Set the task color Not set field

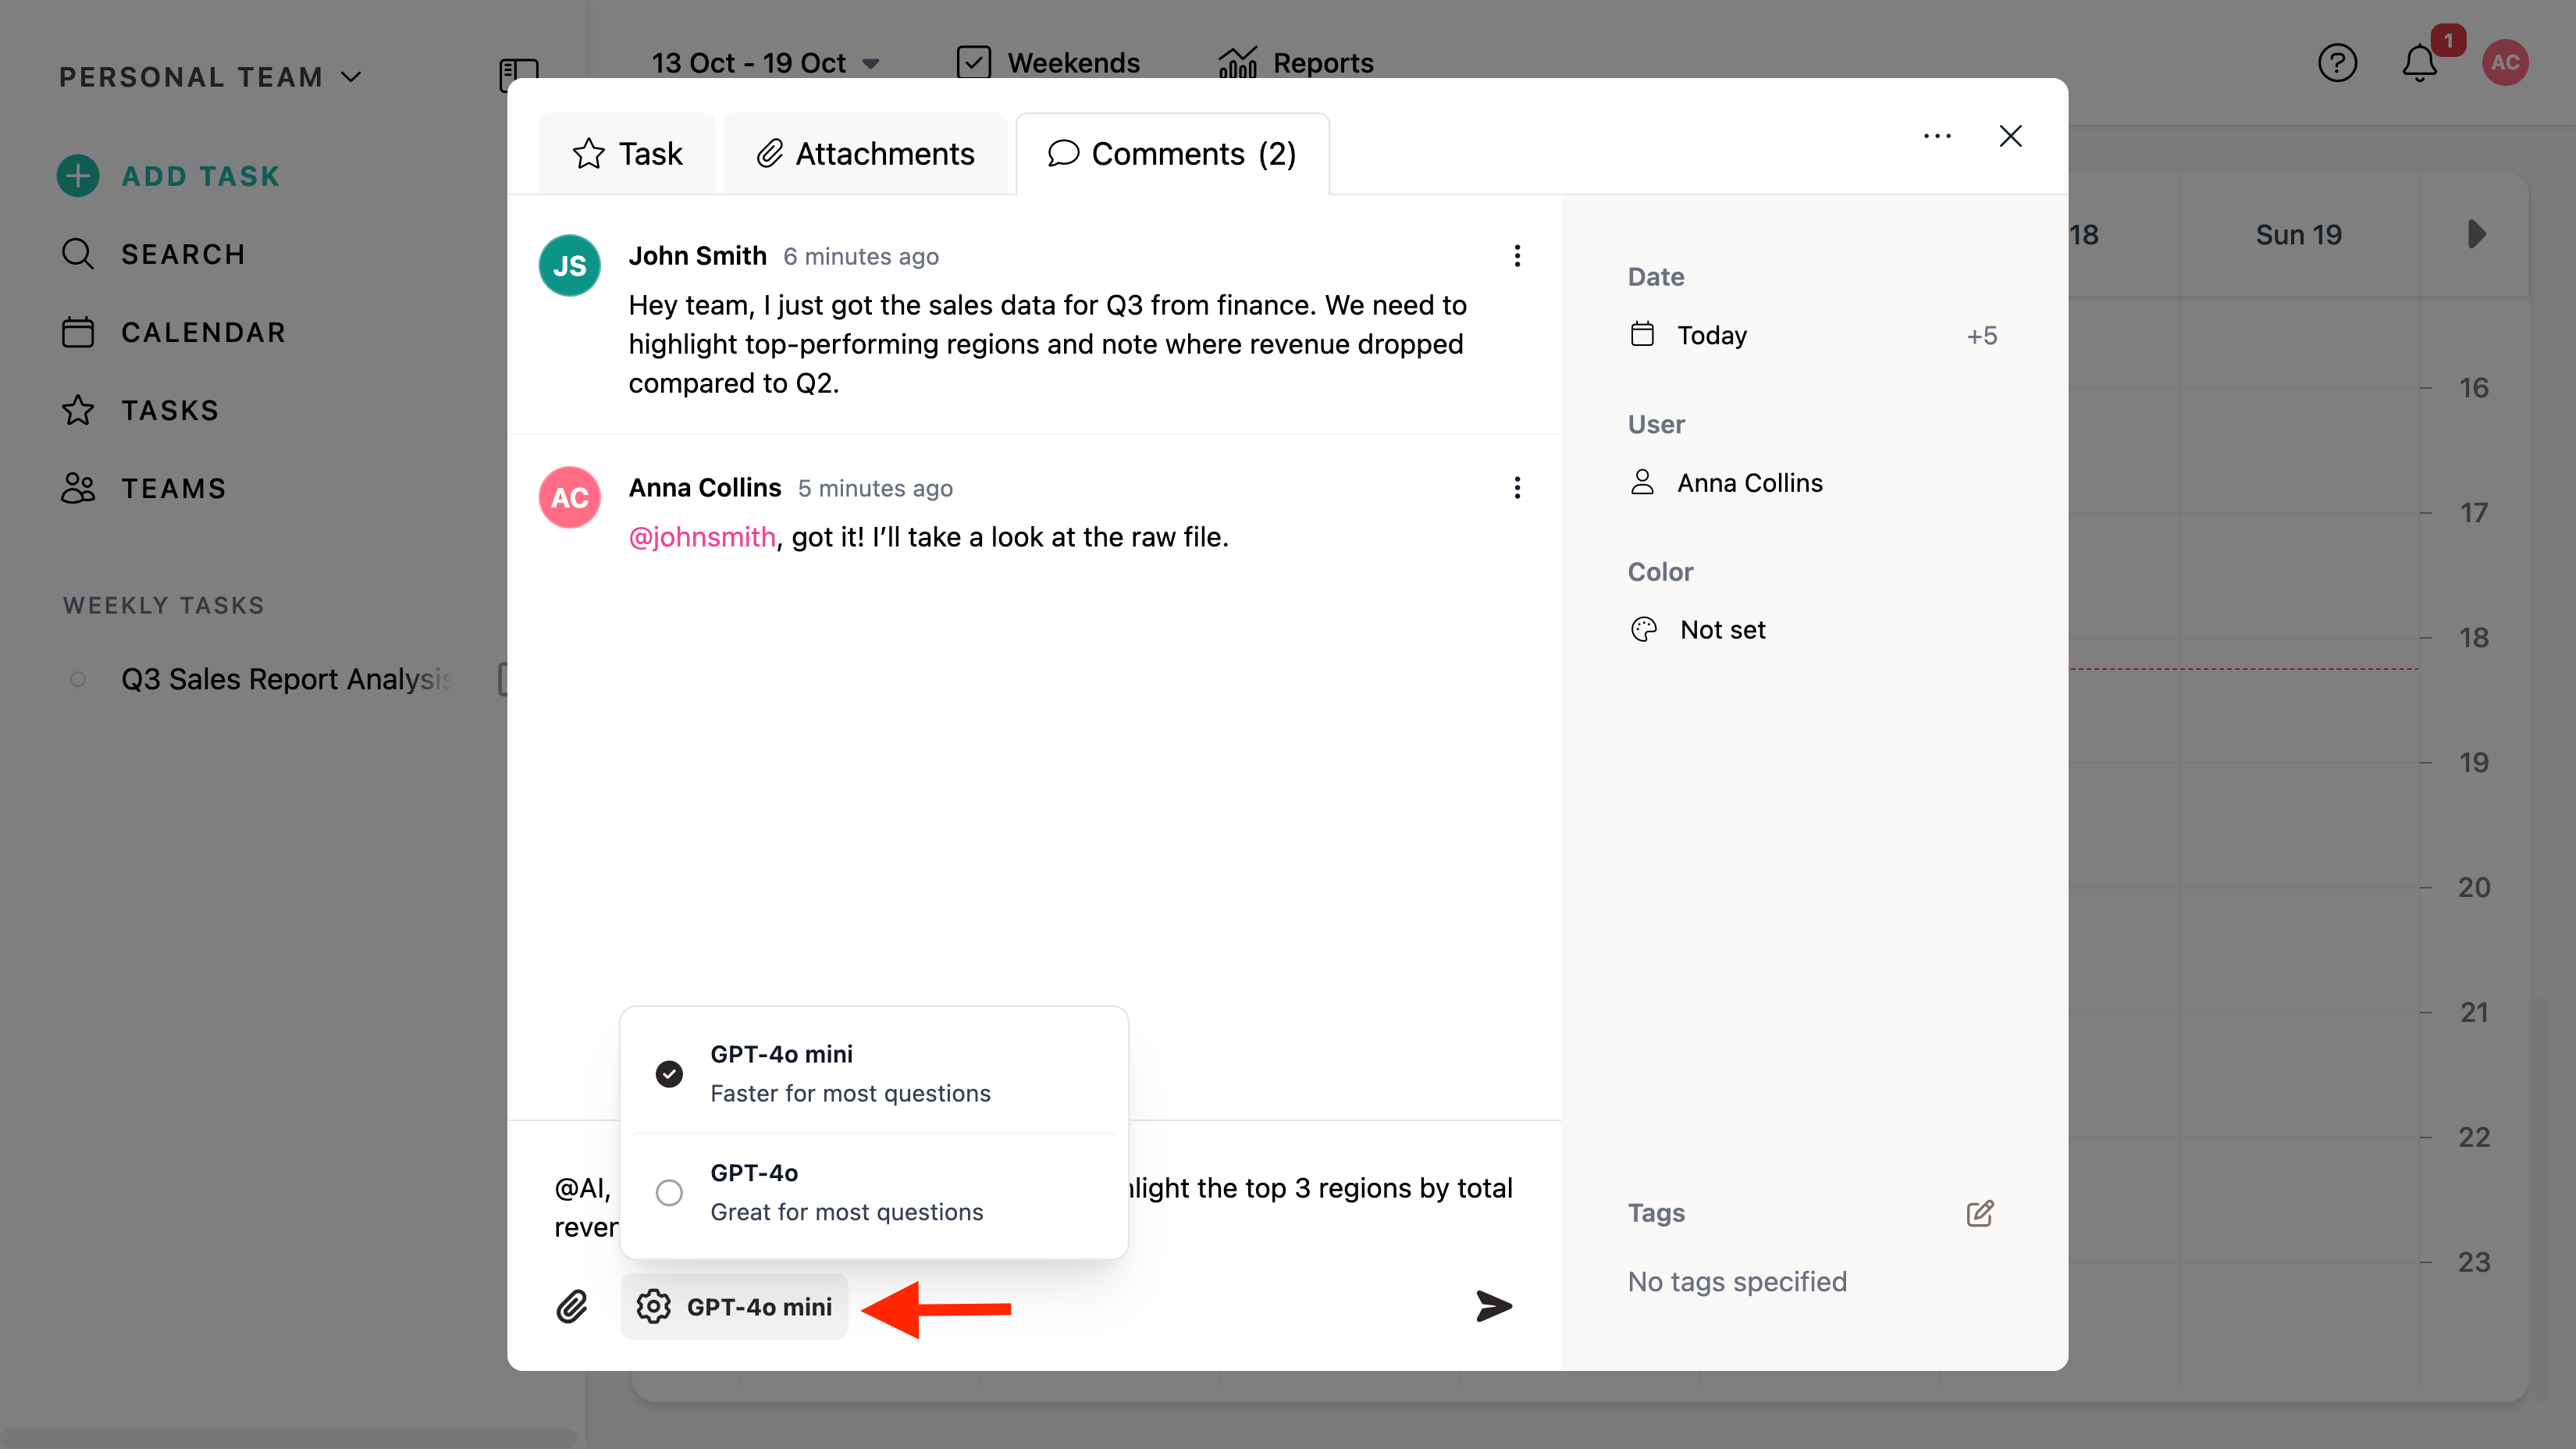pos(1722,630)
